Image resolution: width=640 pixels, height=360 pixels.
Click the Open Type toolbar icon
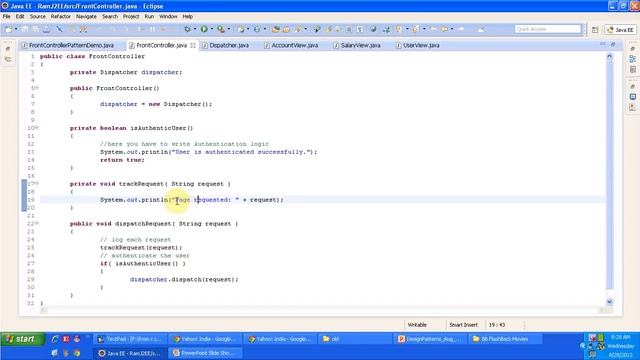coord(276,29)
